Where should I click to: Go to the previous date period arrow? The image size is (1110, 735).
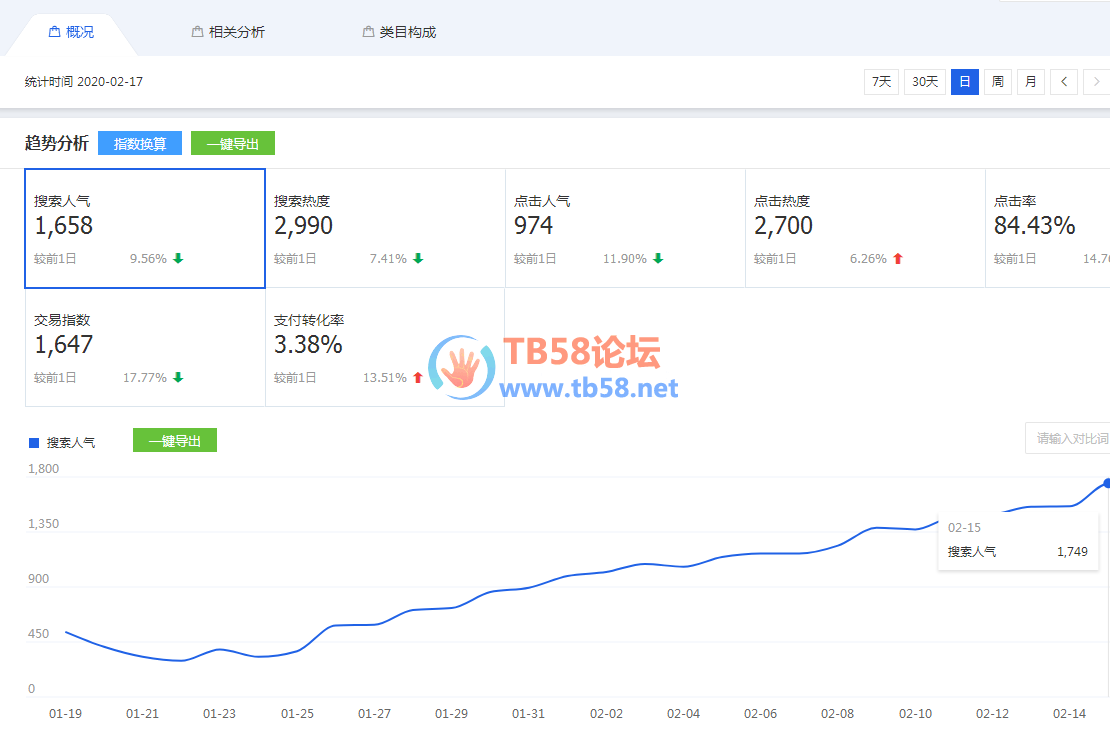tap(1064, 81)
